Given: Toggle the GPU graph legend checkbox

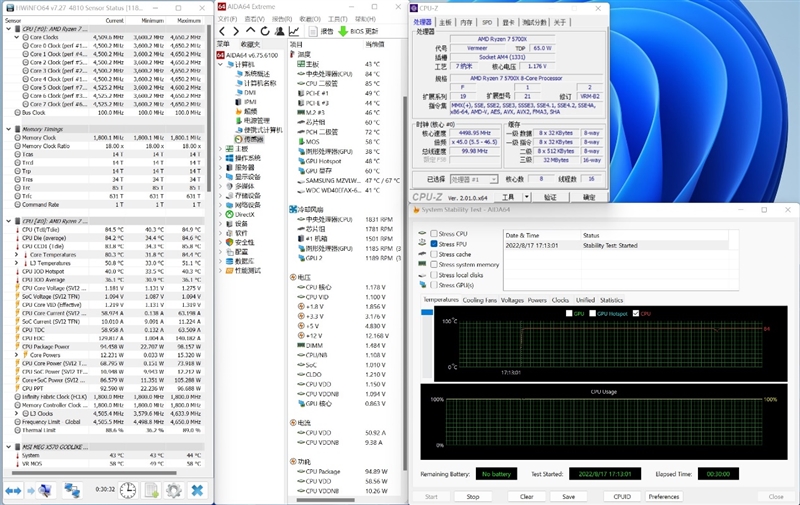Looking at the screenshot, I should pyautogui.click(x=569, y=313).
